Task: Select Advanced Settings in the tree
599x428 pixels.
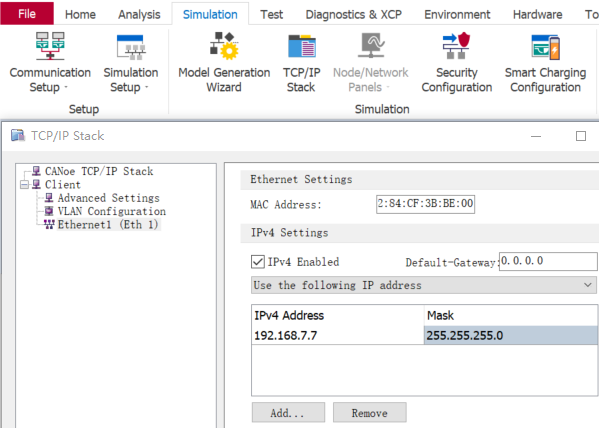Action: 108,198
